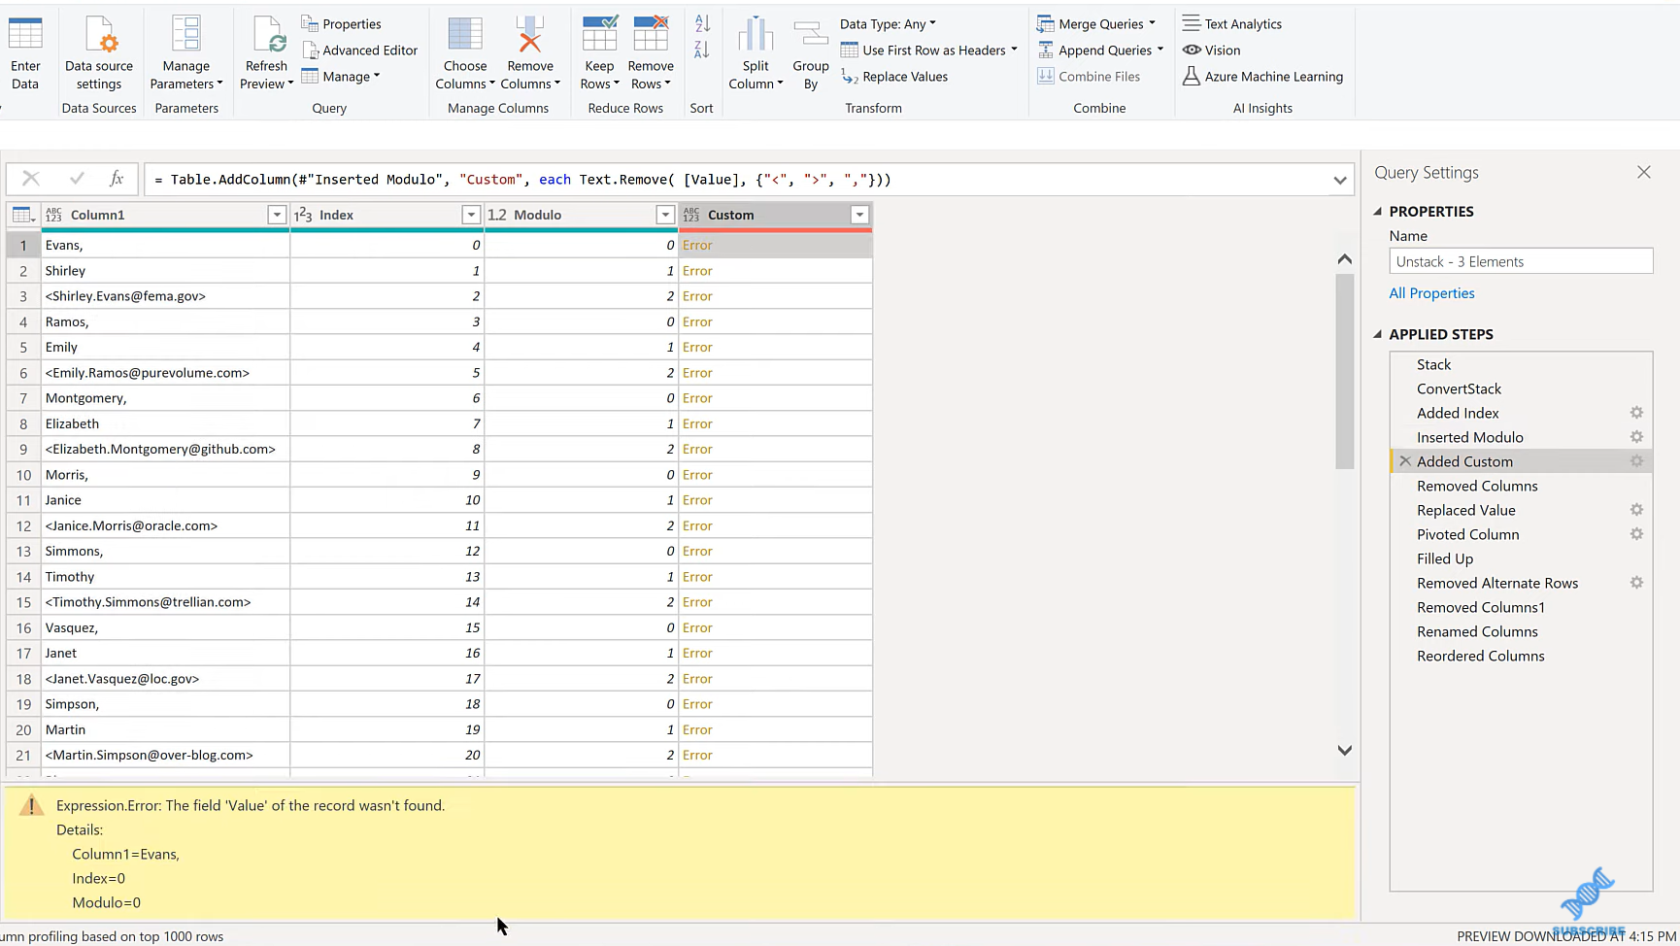
Task: Open Inserted Modulo step settings gear
Action: [1637, 437]
